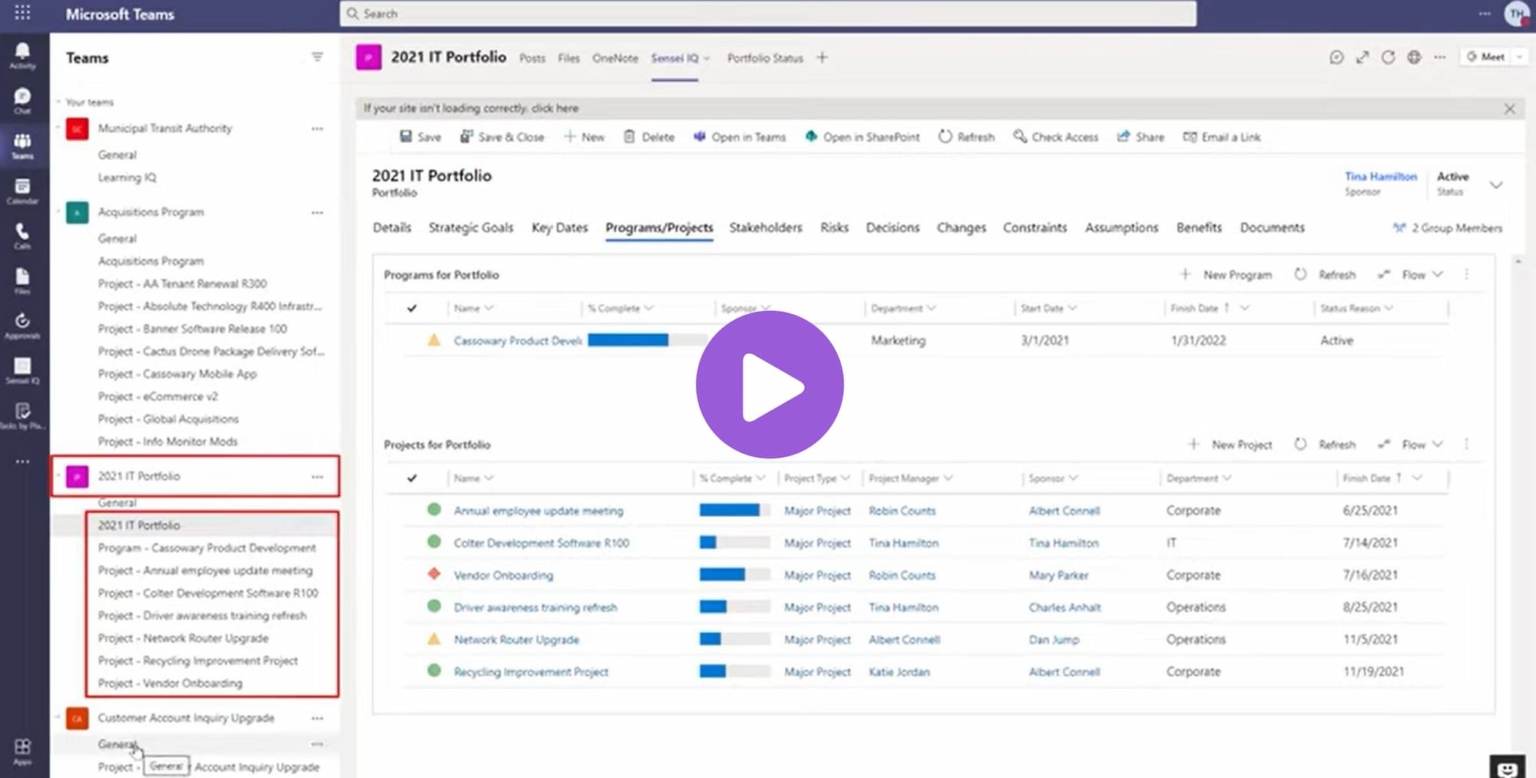The width and height of the screenshot is (1536, 778).
Task: Switch to the Benefits tab
Action: [1199, 227]
